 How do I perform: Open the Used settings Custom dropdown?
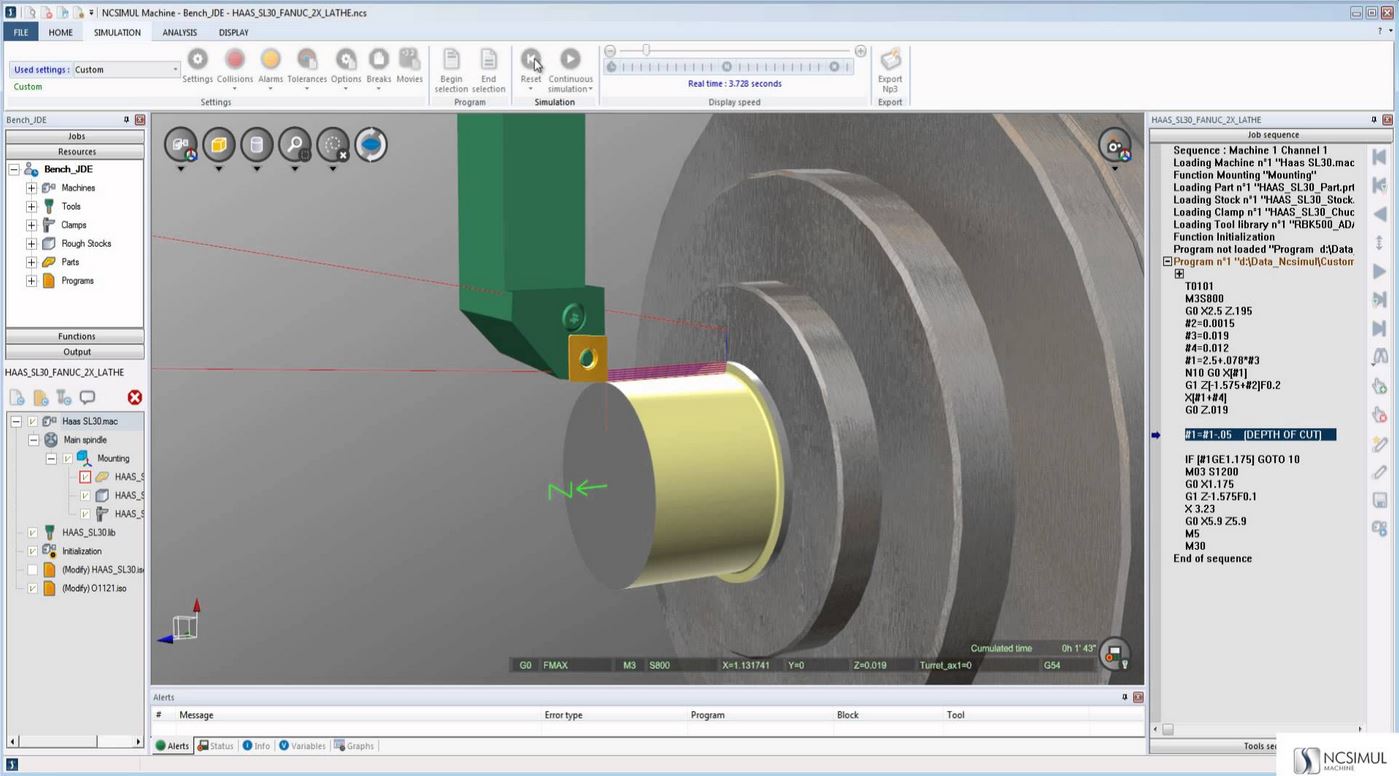(125, 69)
